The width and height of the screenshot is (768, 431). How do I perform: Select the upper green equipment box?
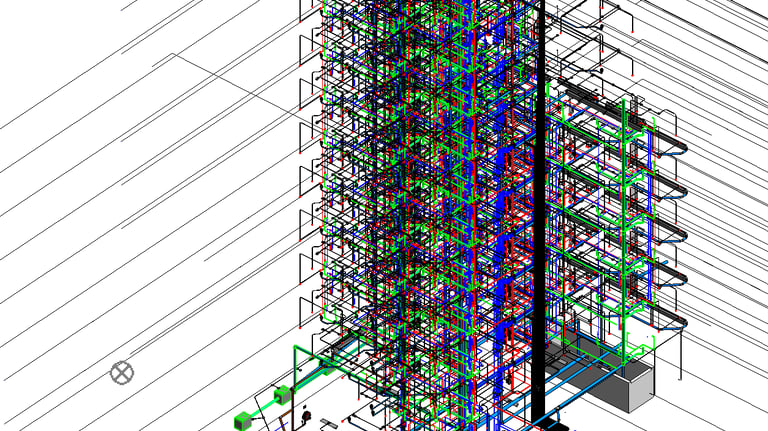click(x=282, y=395)
